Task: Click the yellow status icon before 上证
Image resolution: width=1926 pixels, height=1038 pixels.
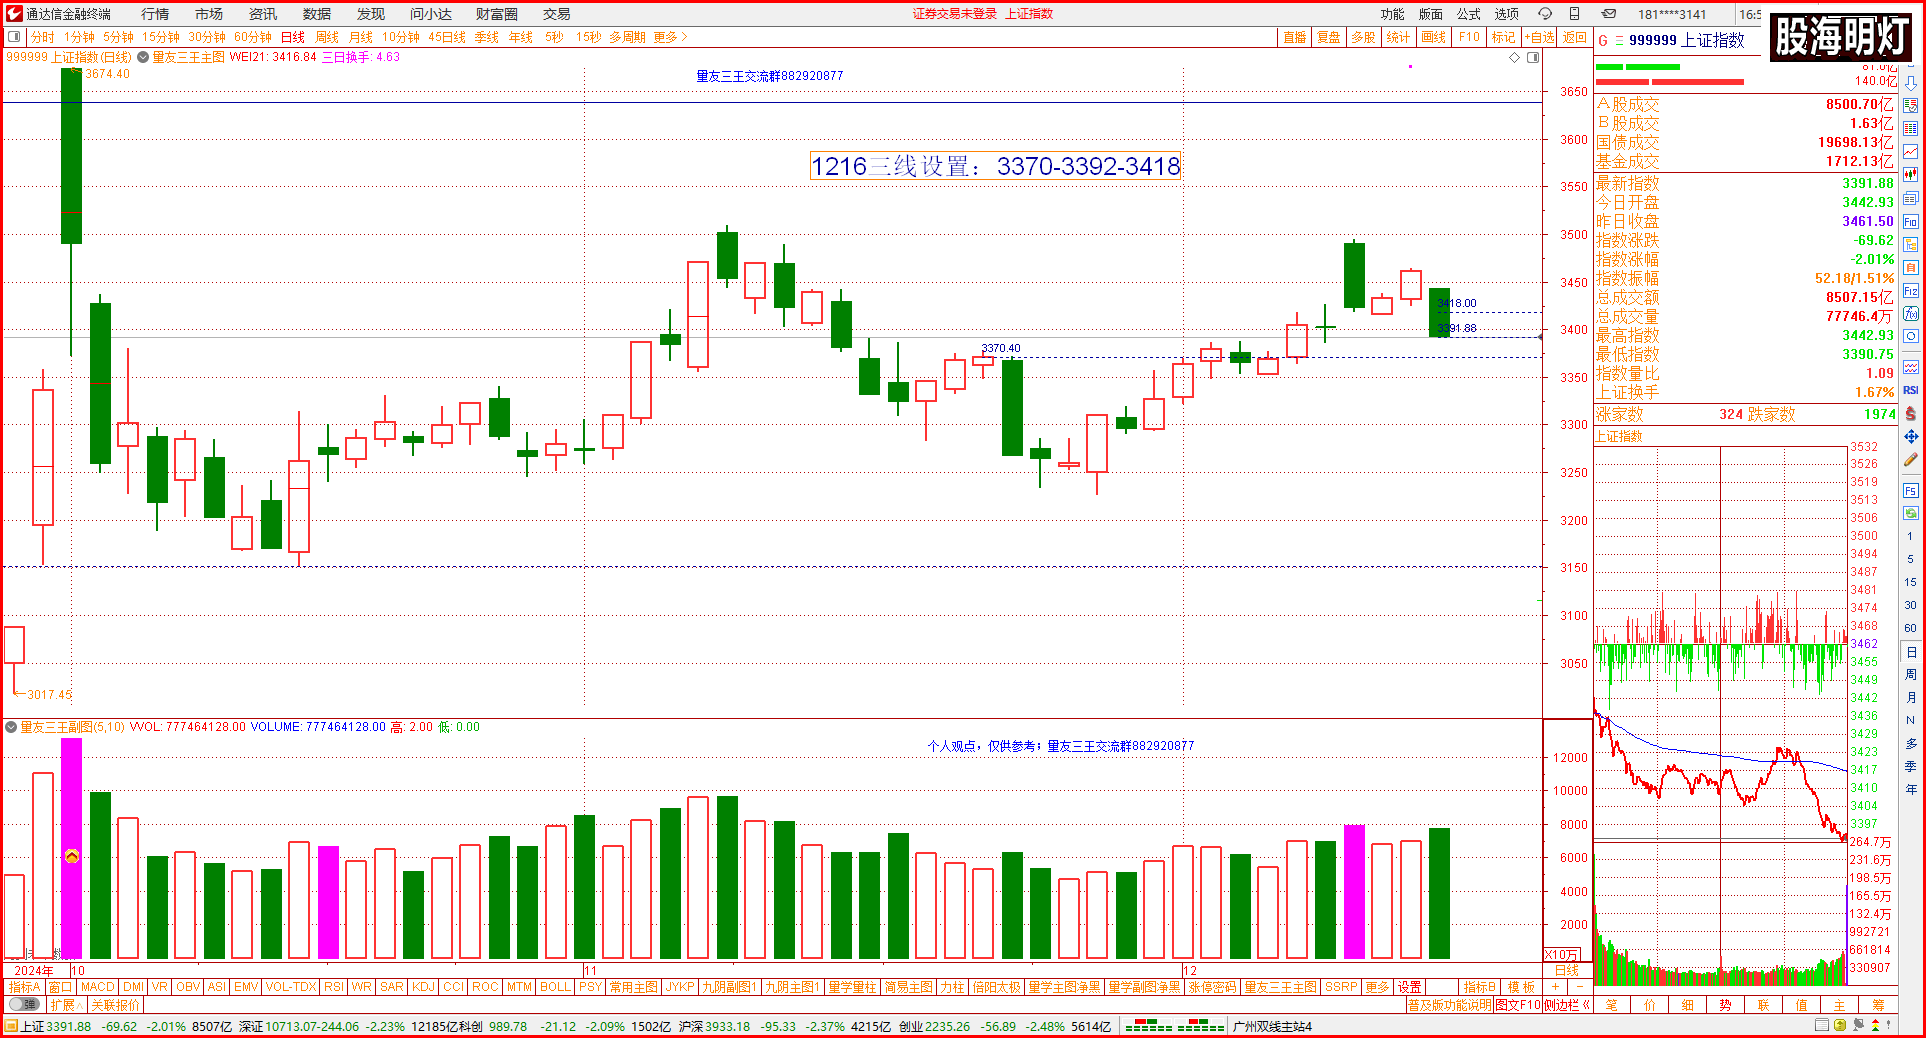Action: point(11,1026)
